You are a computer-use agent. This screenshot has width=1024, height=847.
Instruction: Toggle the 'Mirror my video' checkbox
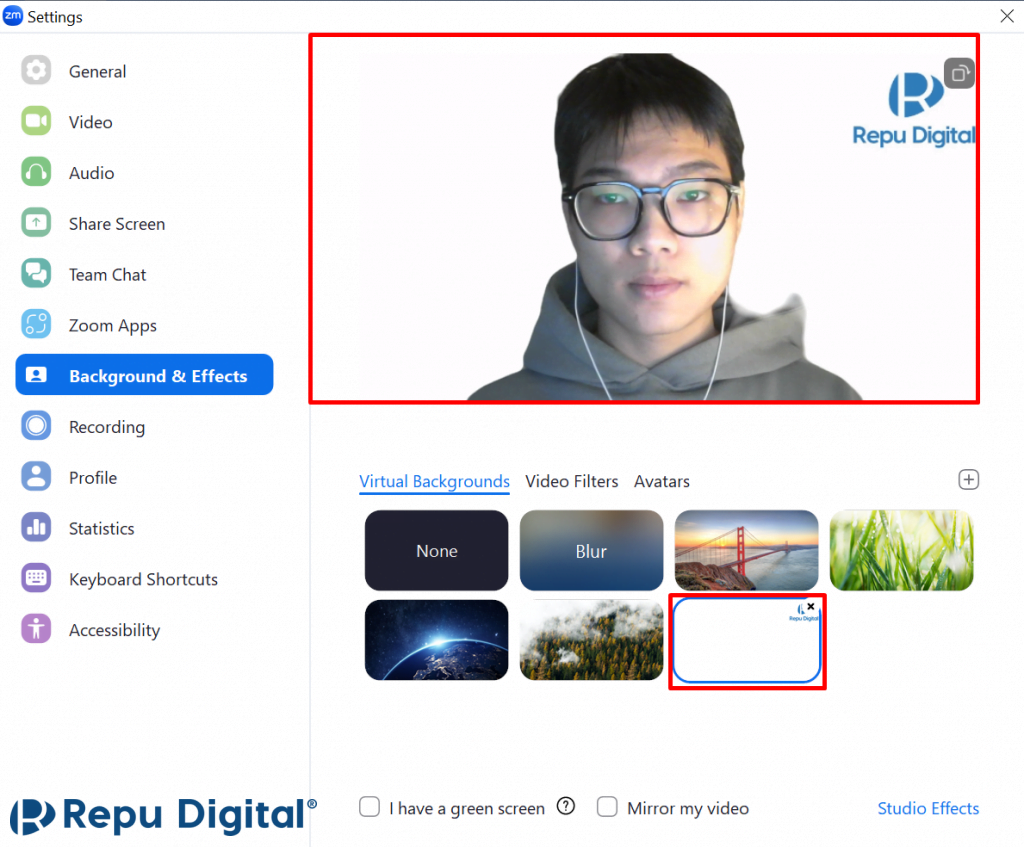pyautogui.click(x=607, y=807)
